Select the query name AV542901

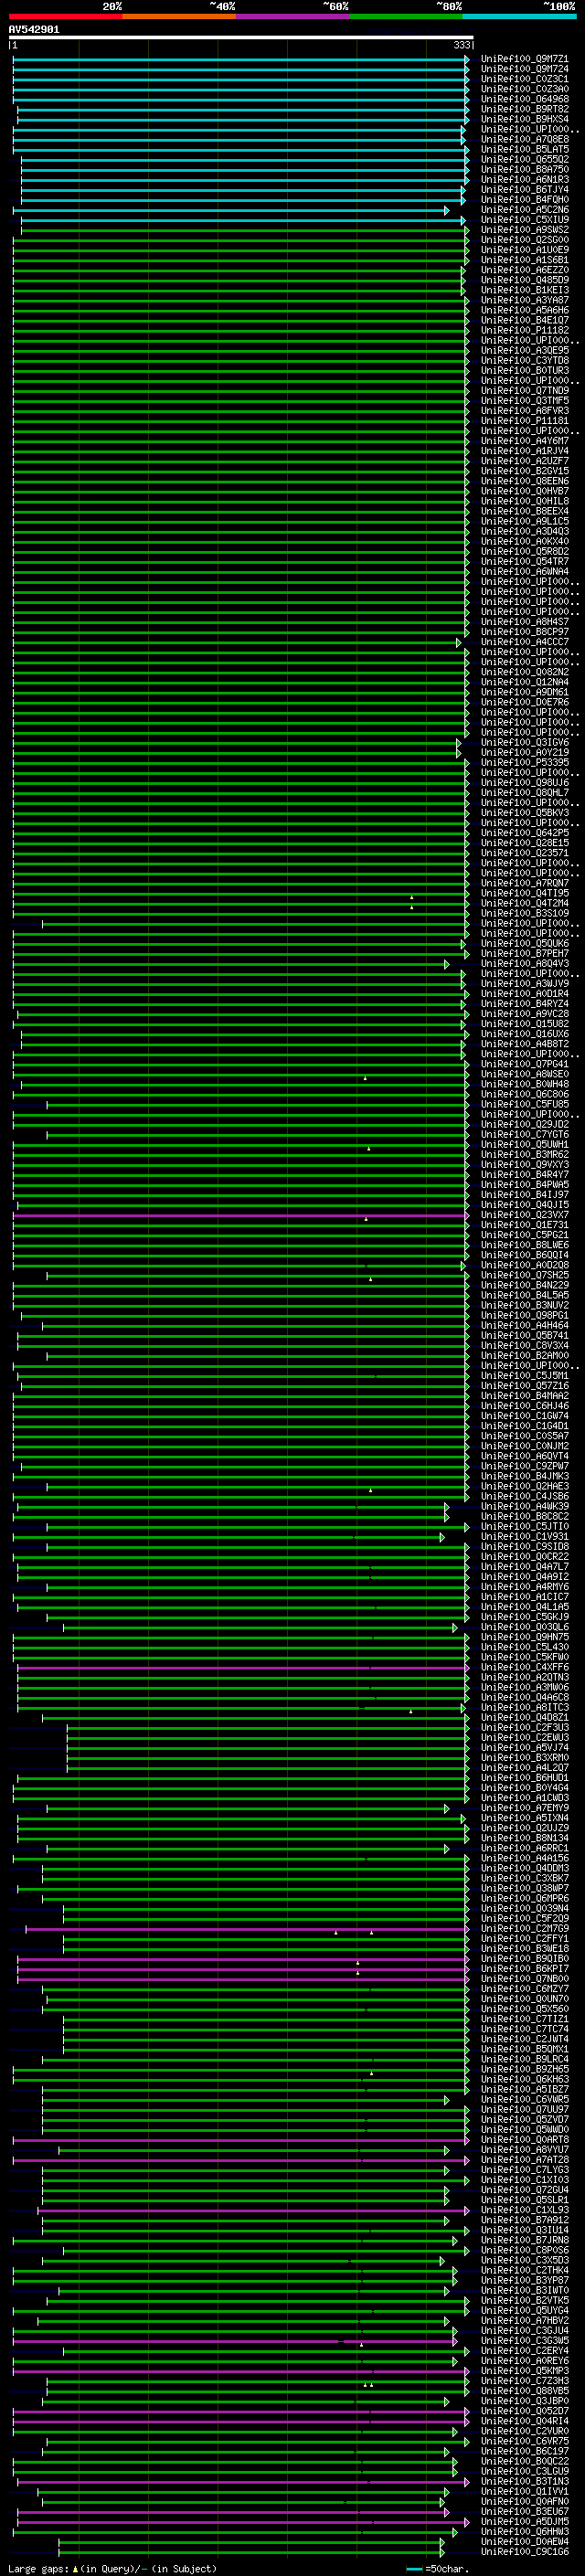click(34, 30)
